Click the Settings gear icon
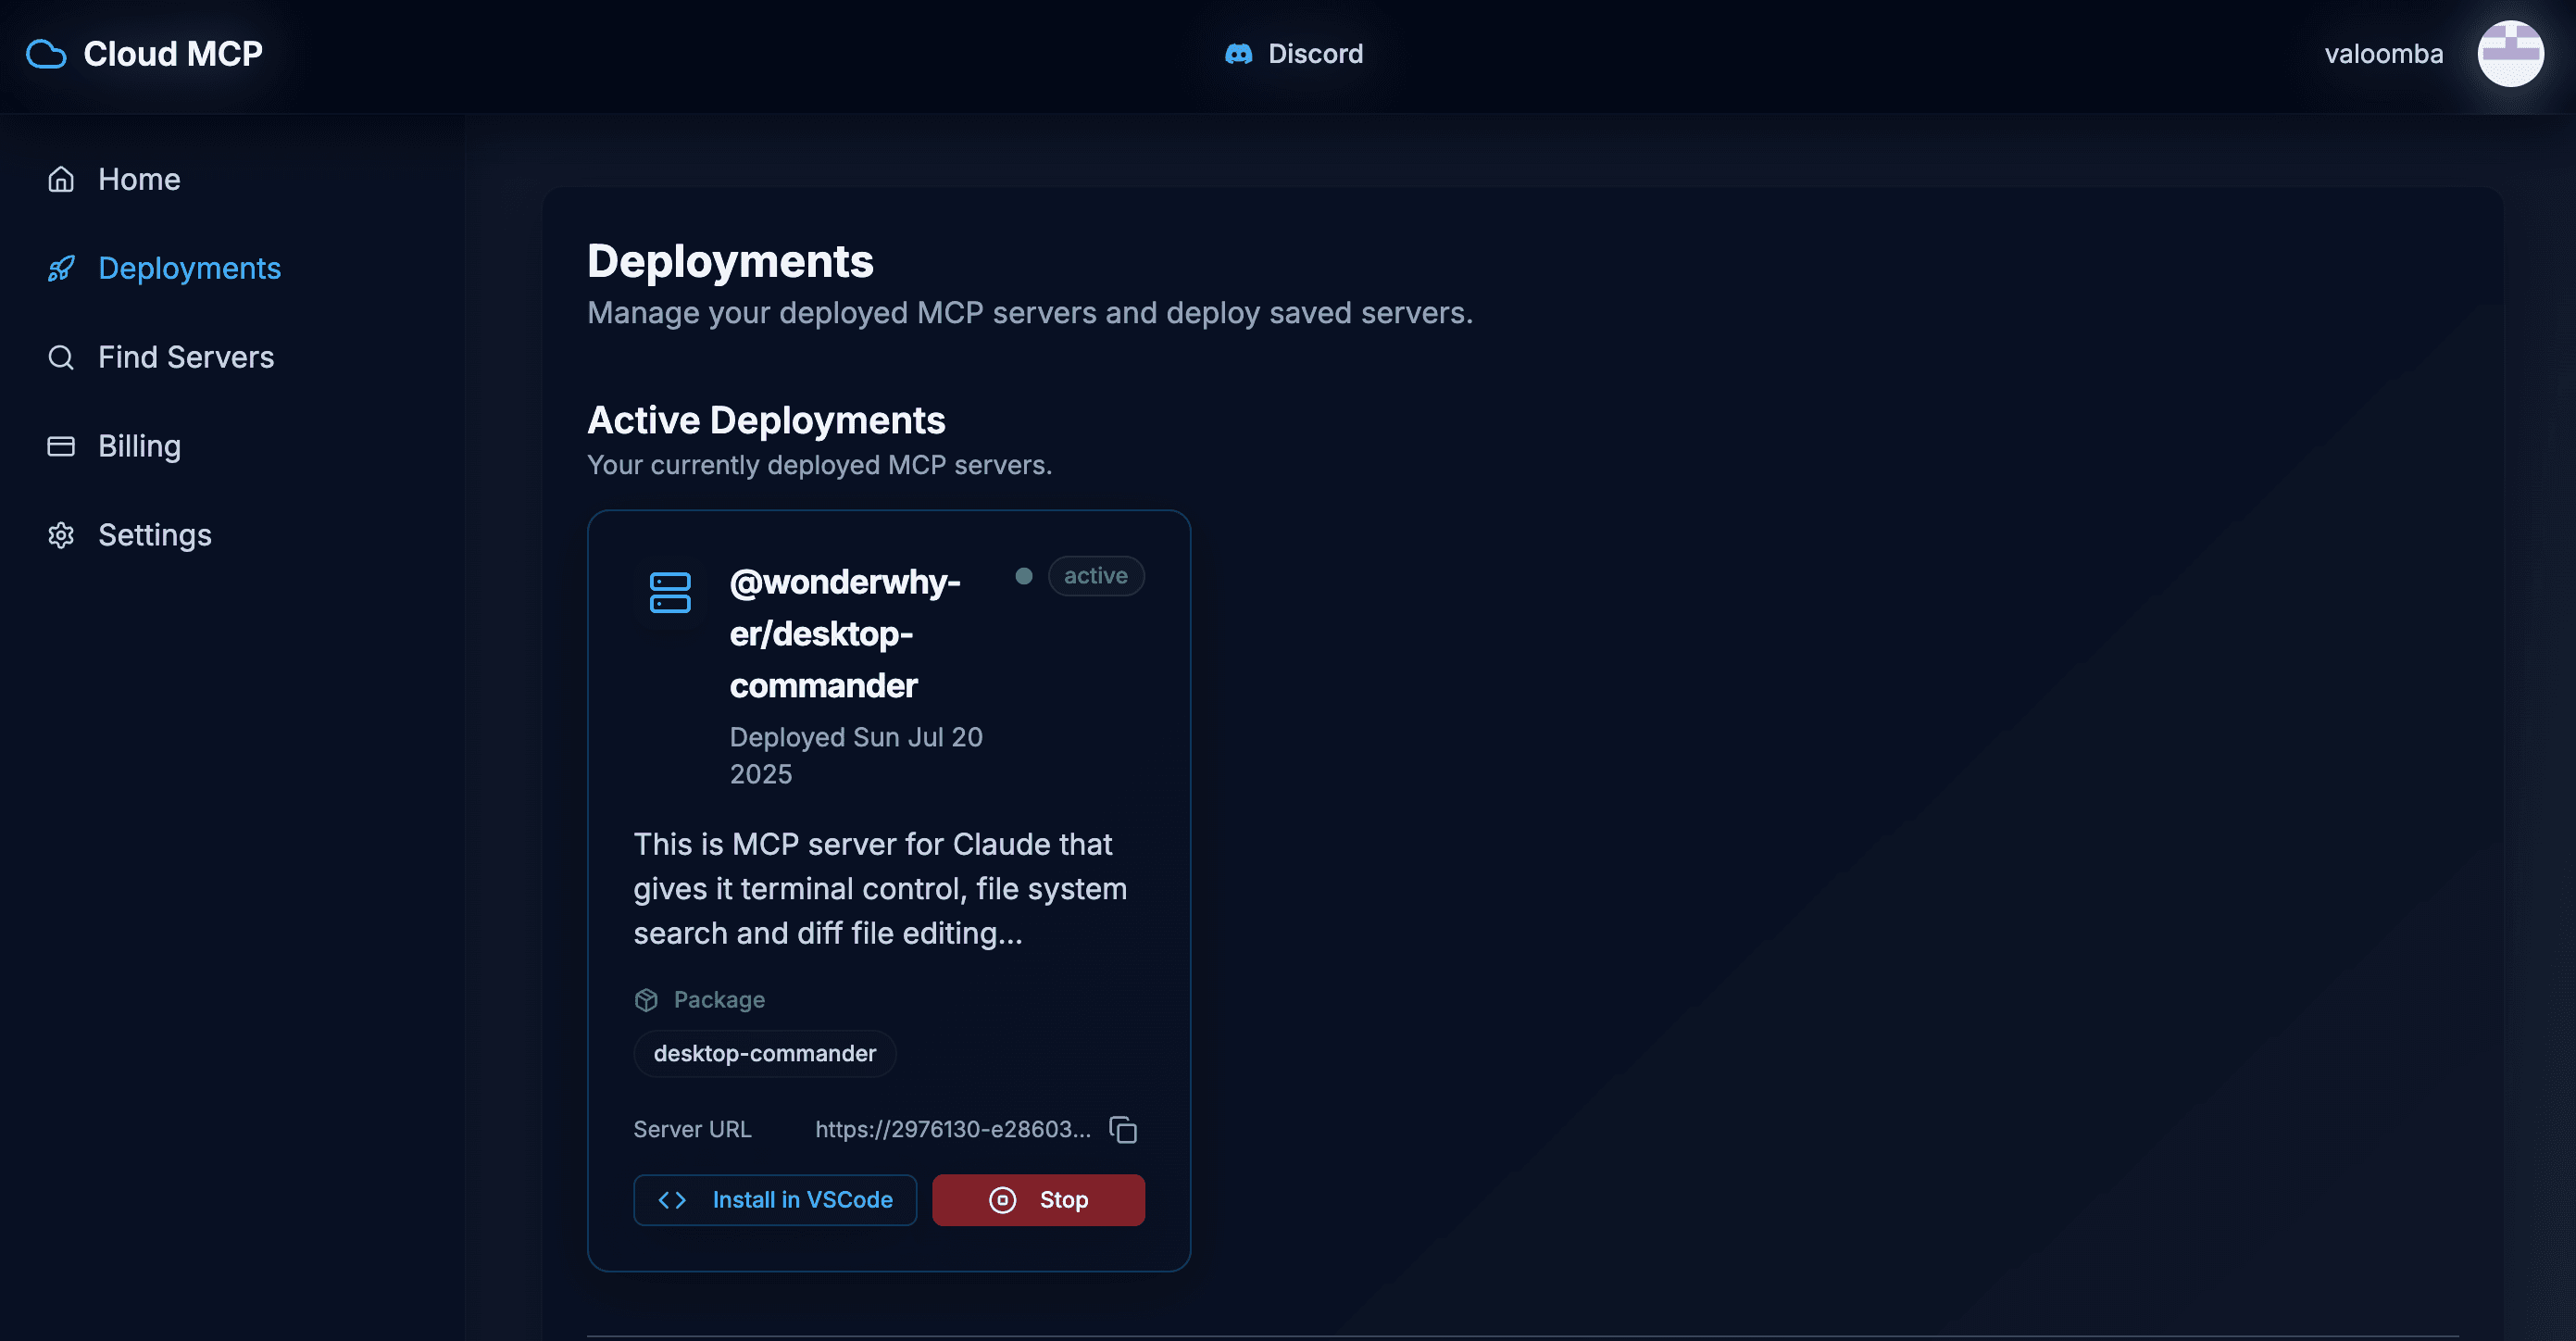This screenshot has height=1341, width=2576. (61, 535)
